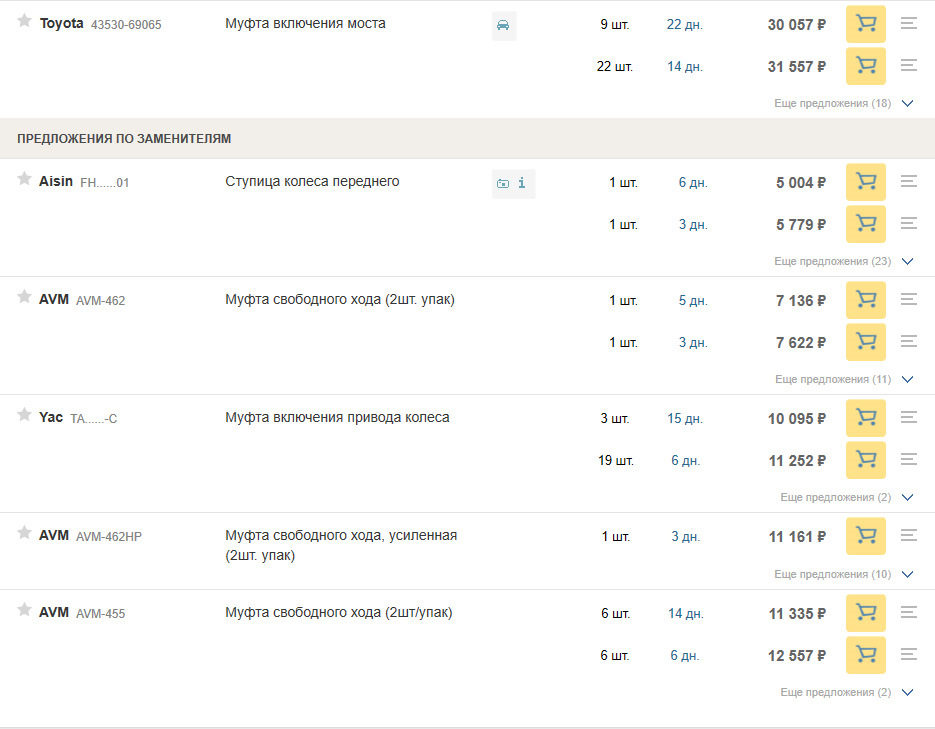Screen dimensions: 935x729
Task: Toggle favorite star for Yac part
Action: (24, 414)
